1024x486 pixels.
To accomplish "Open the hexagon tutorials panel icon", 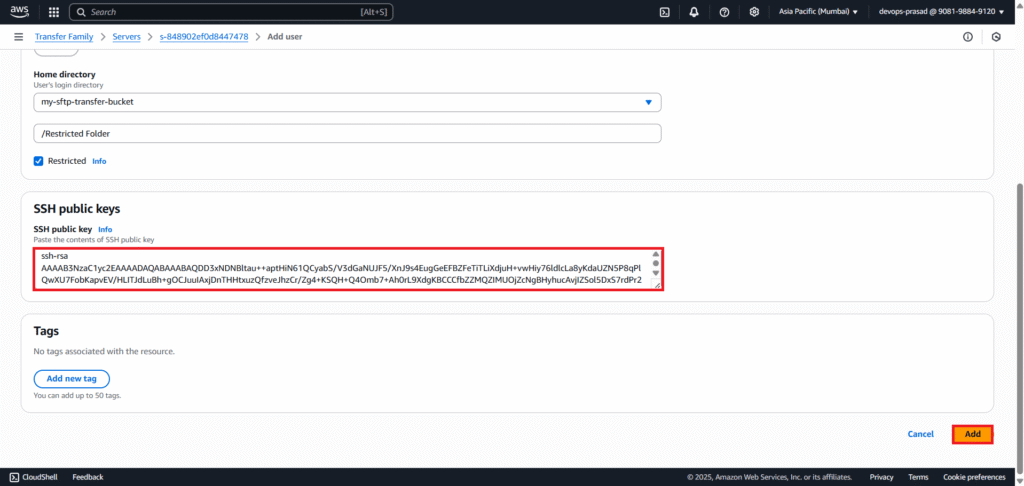I will [996, 37].
